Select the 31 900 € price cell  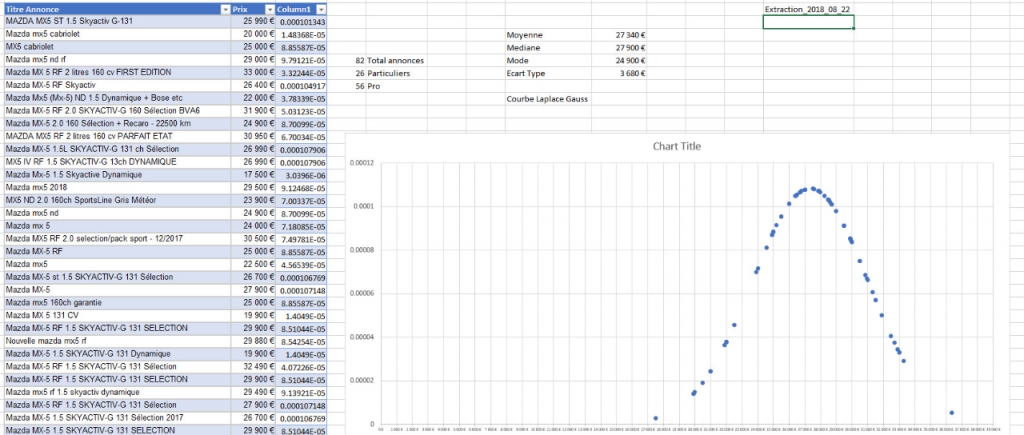tap(253, 111)
